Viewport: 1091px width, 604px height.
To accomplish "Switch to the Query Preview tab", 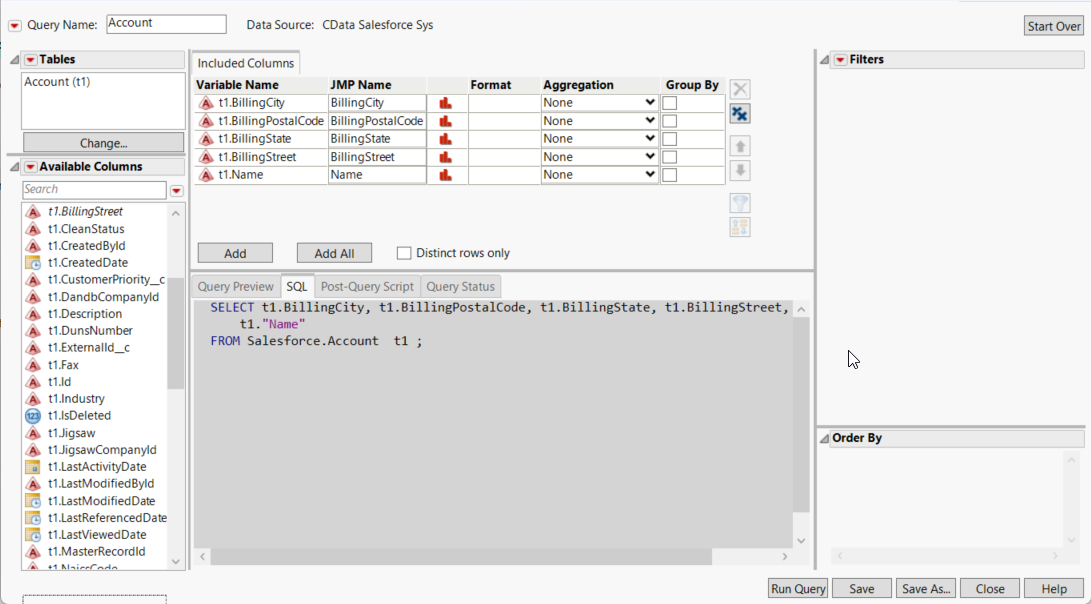I will [235, 285].
